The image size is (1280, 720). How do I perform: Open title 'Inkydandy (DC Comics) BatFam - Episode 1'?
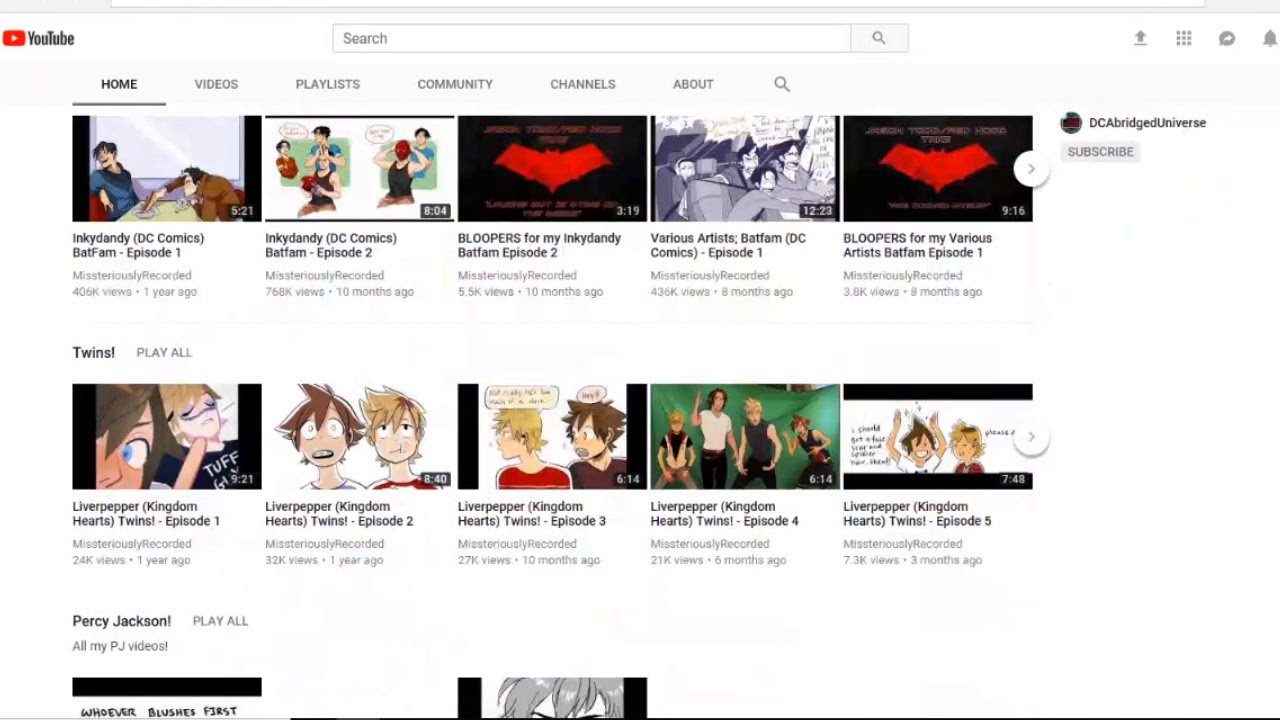tap(138, 245)
